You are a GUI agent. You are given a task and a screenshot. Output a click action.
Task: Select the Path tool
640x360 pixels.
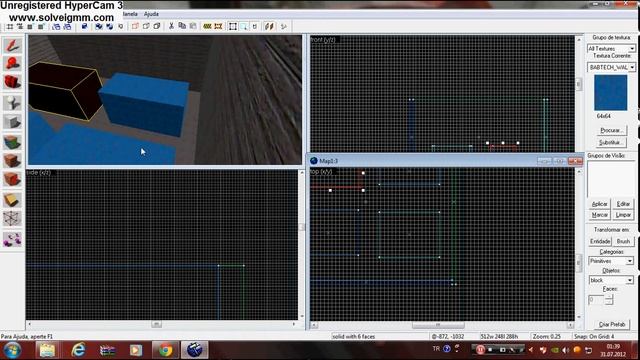(12, 239)
